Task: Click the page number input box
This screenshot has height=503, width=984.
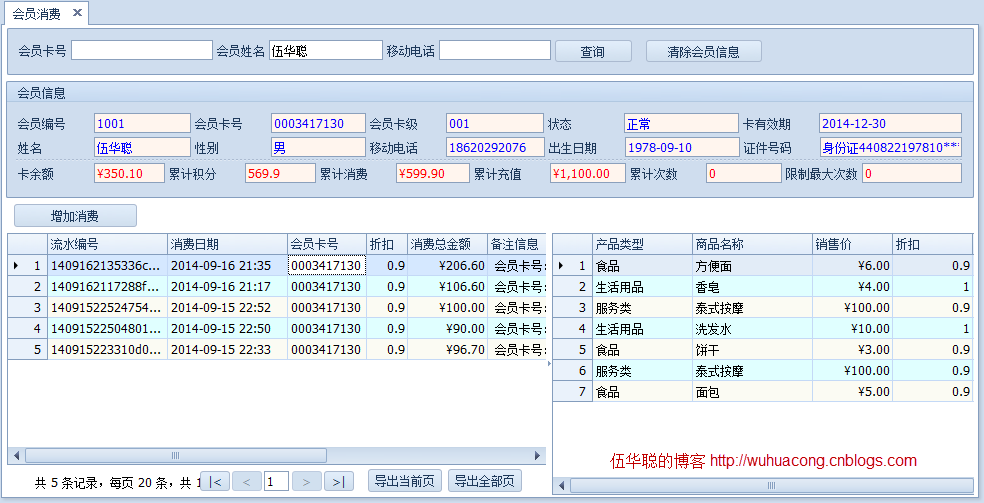Action: (x=277, y=482)
